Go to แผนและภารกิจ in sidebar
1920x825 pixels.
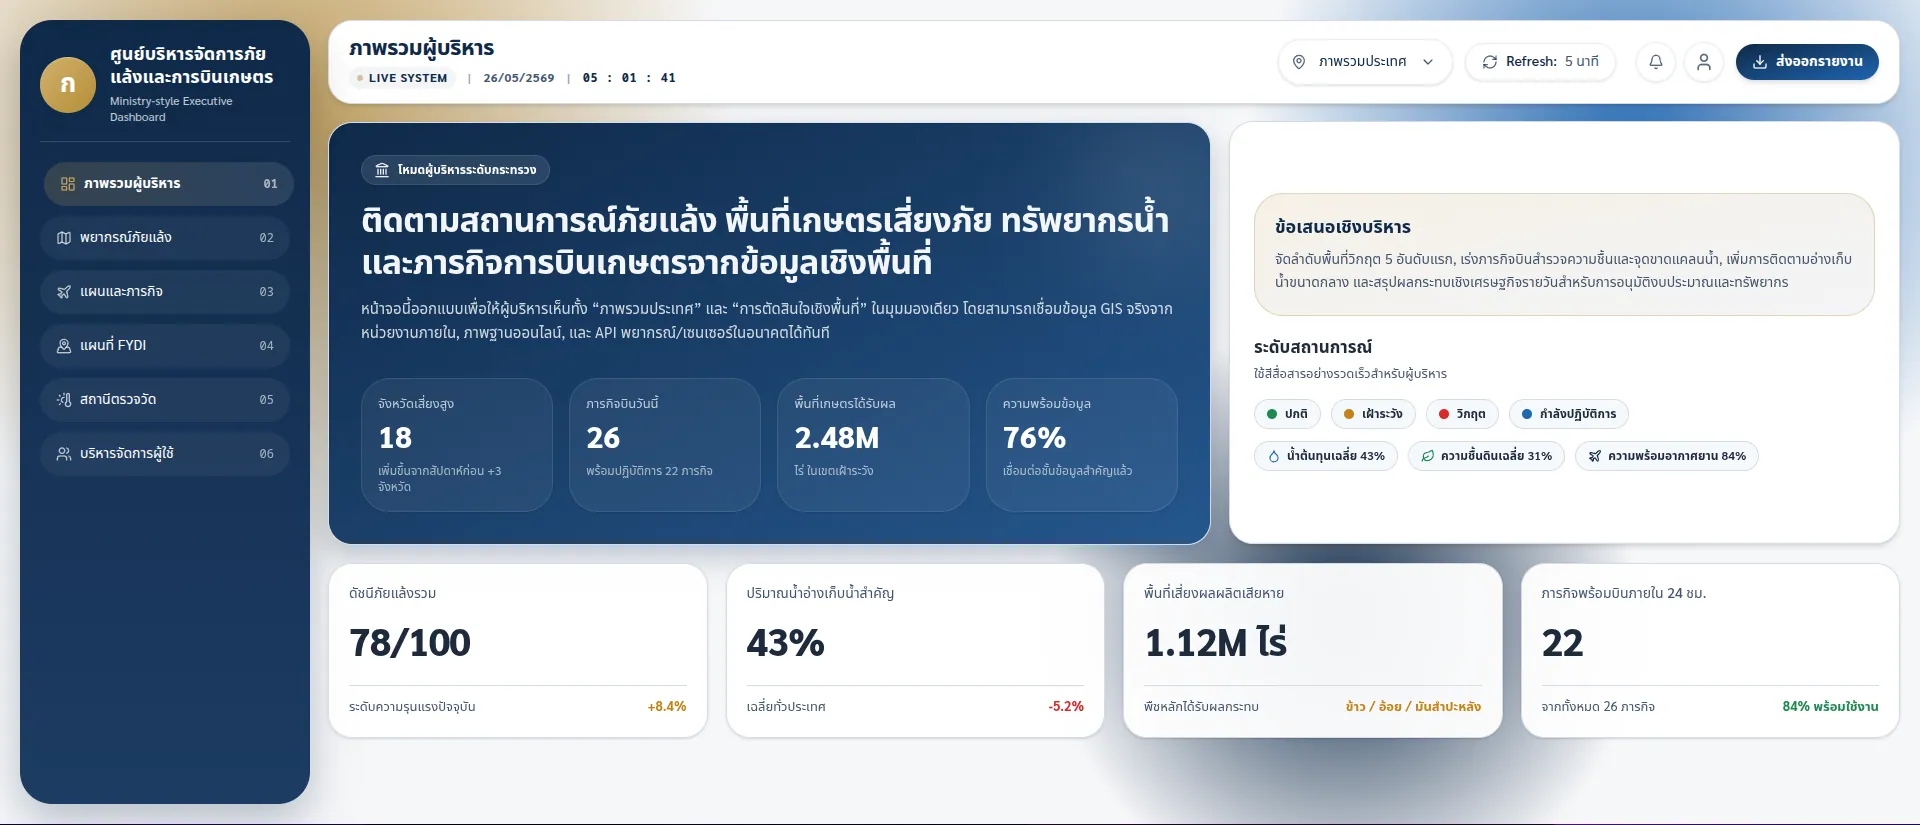point(165,292)
